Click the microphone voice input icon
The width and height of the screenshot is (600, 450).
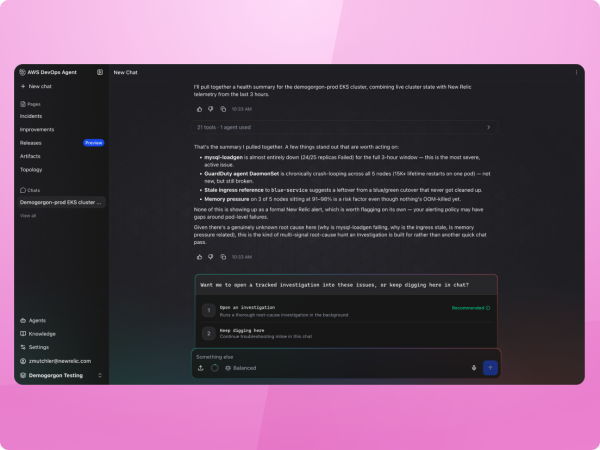[x=474, y=368]
